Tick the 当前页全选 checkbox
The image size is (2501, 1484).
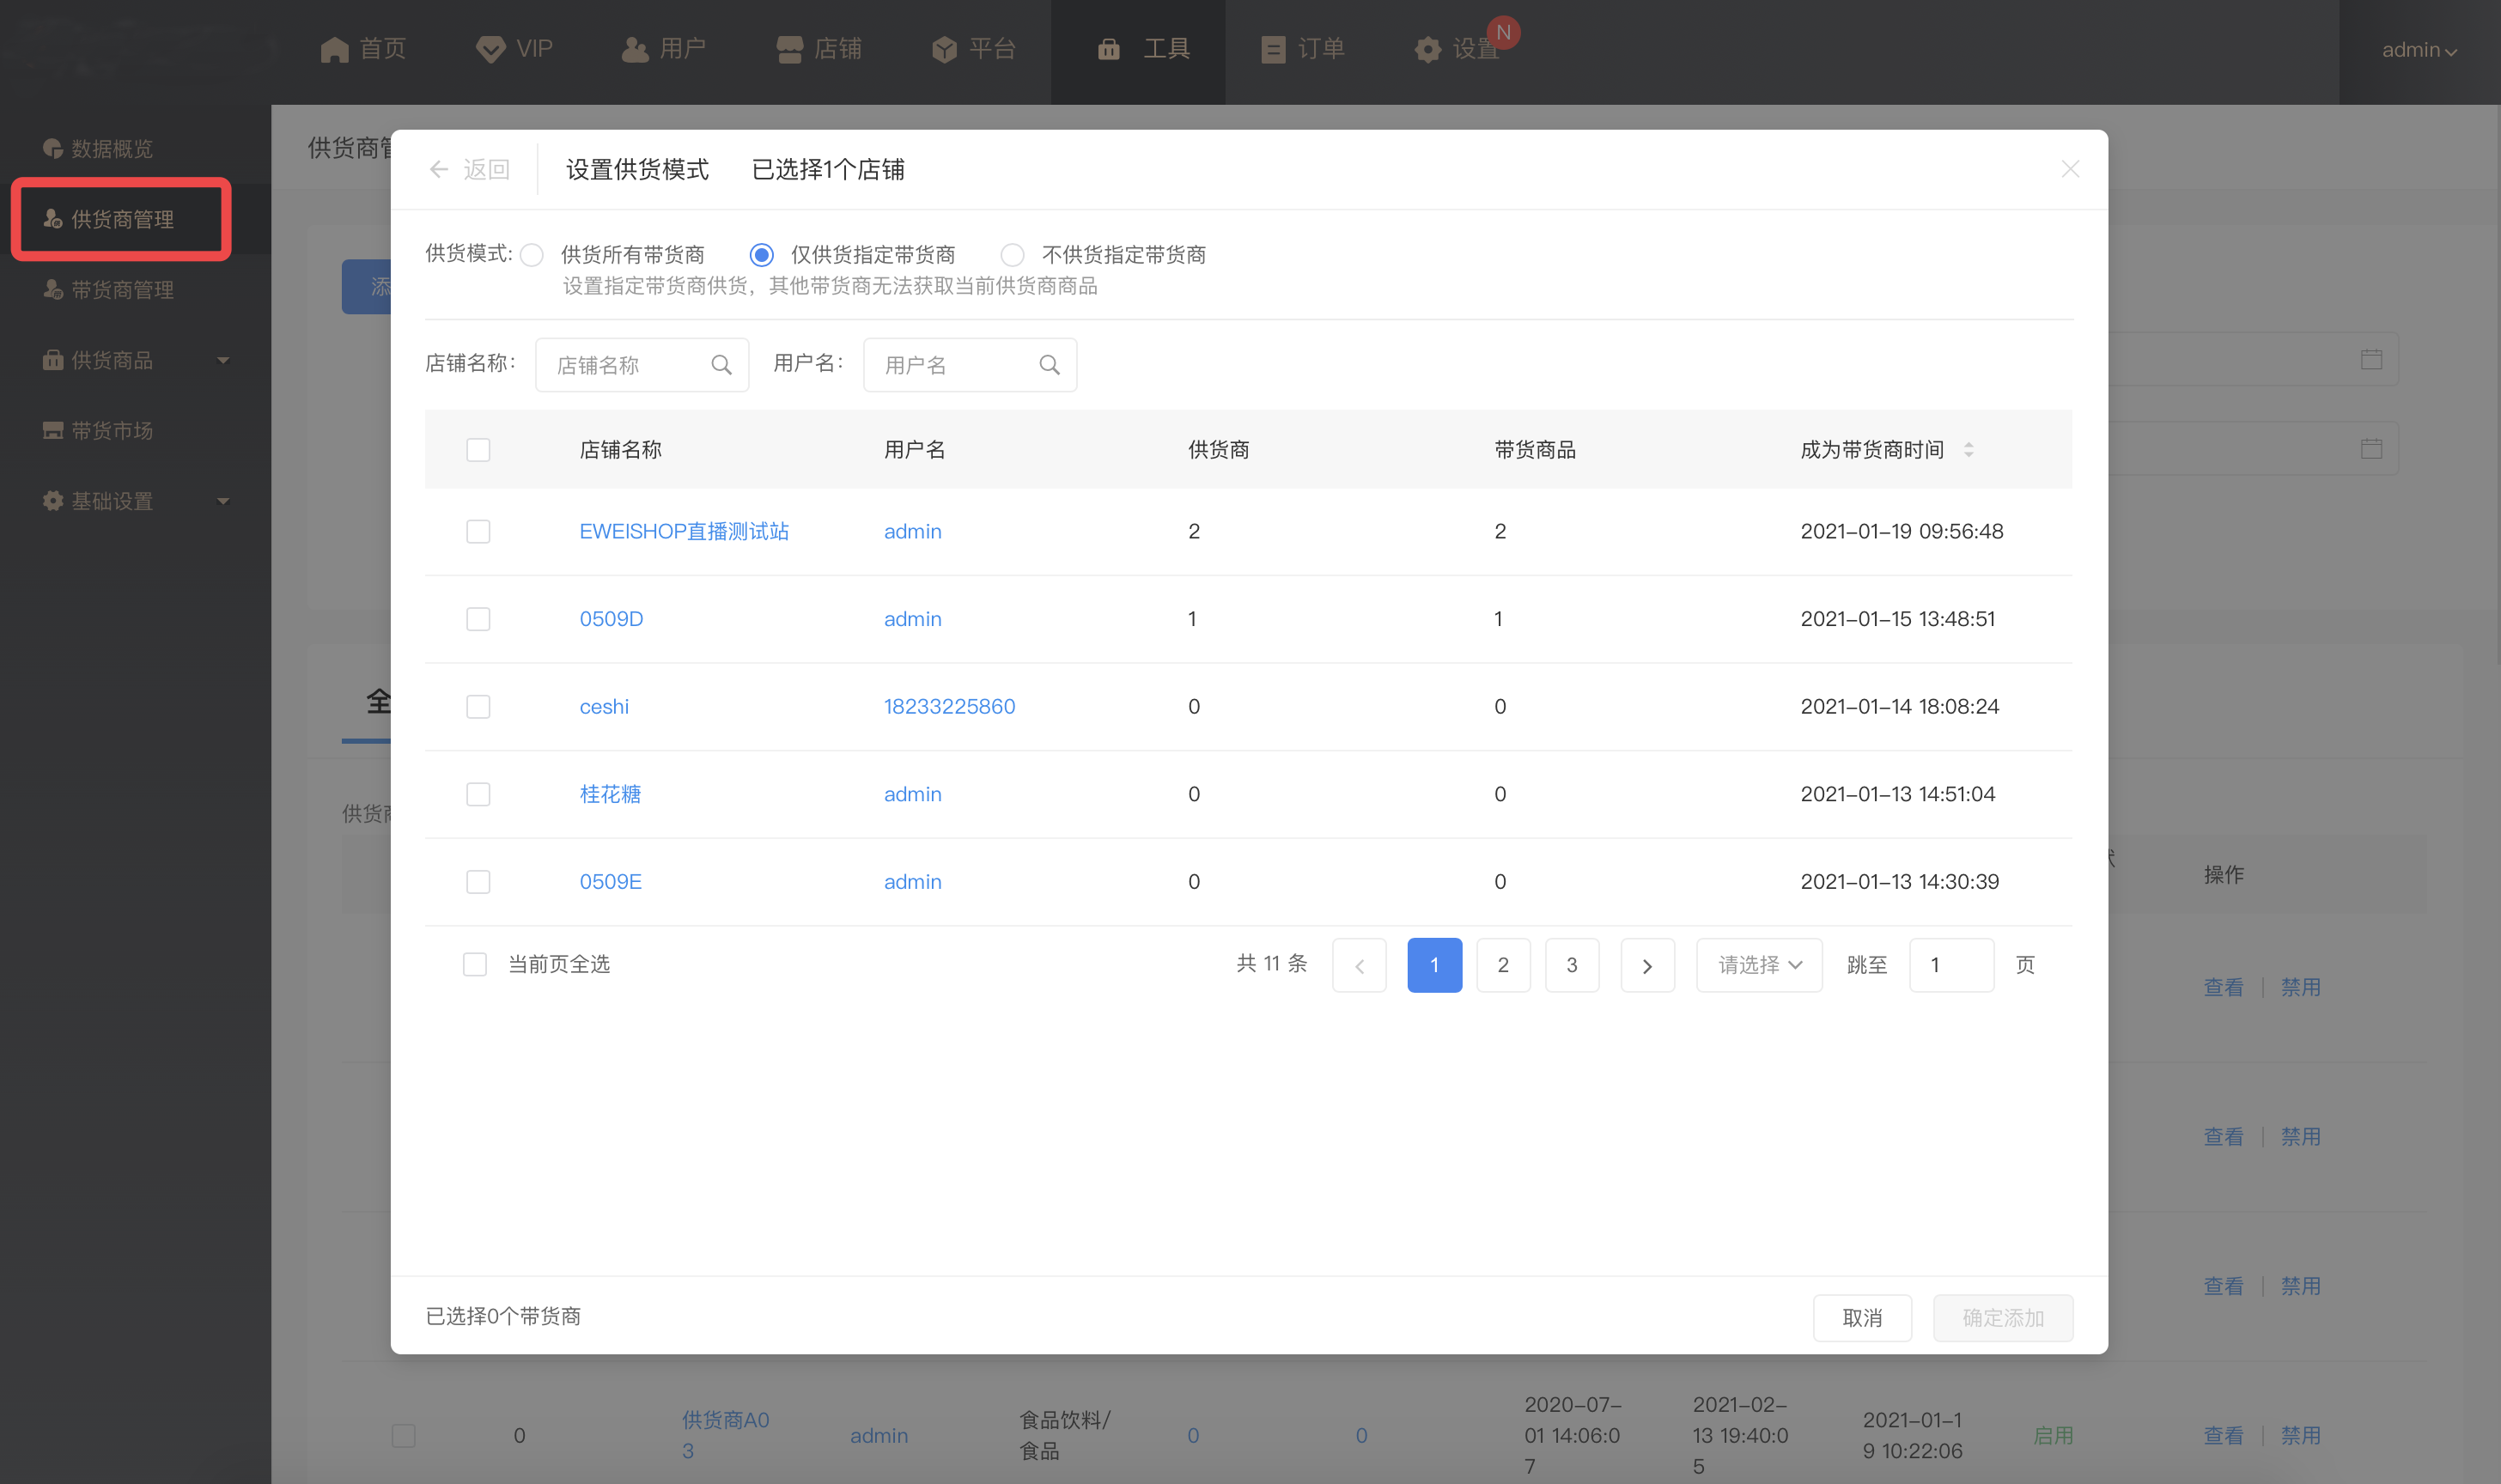coord(475,964)
